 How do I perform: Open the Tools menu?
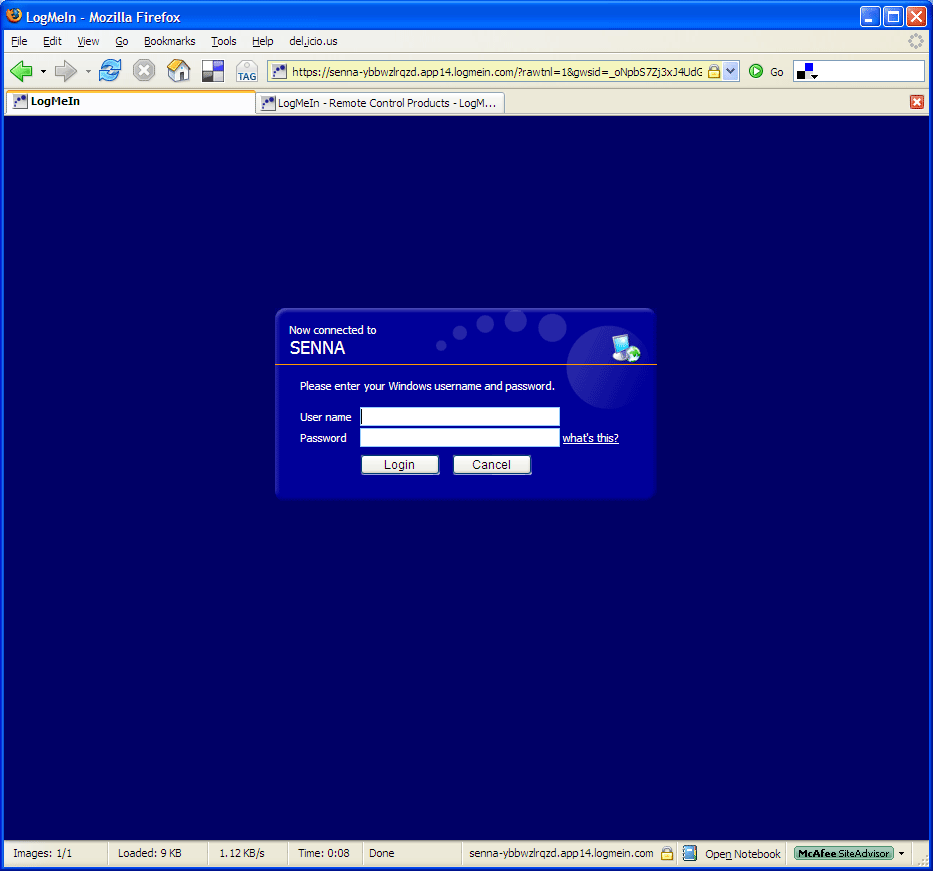(224, 41)
